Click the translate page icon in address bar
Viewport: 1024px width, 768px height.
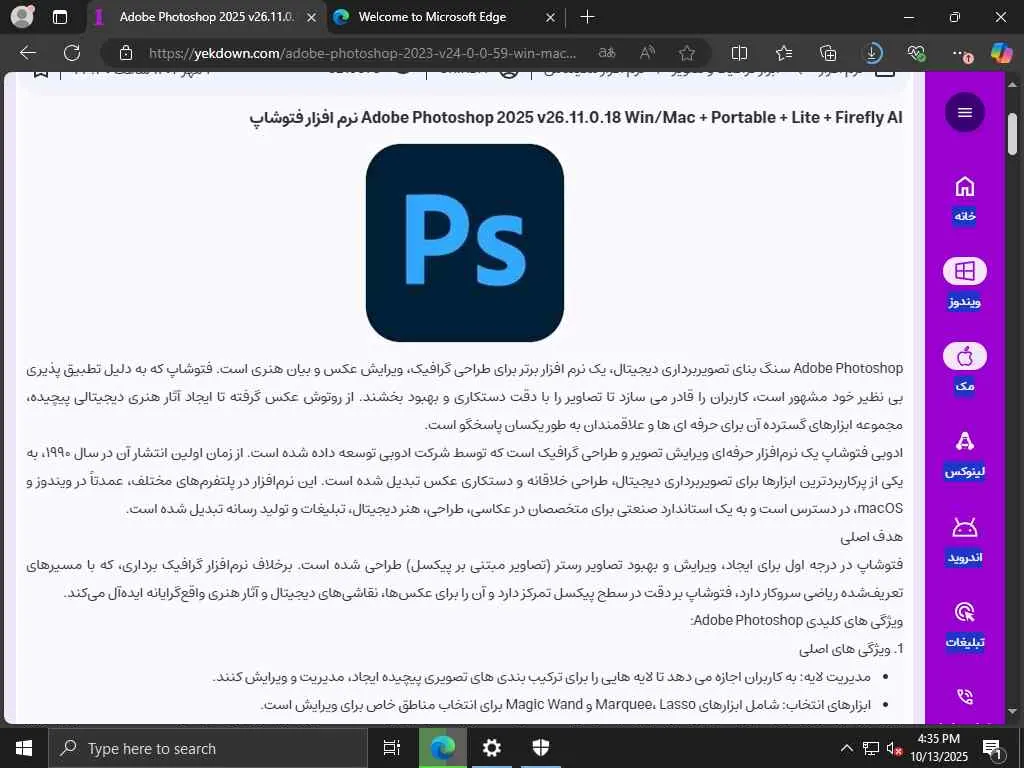(607, 53)
